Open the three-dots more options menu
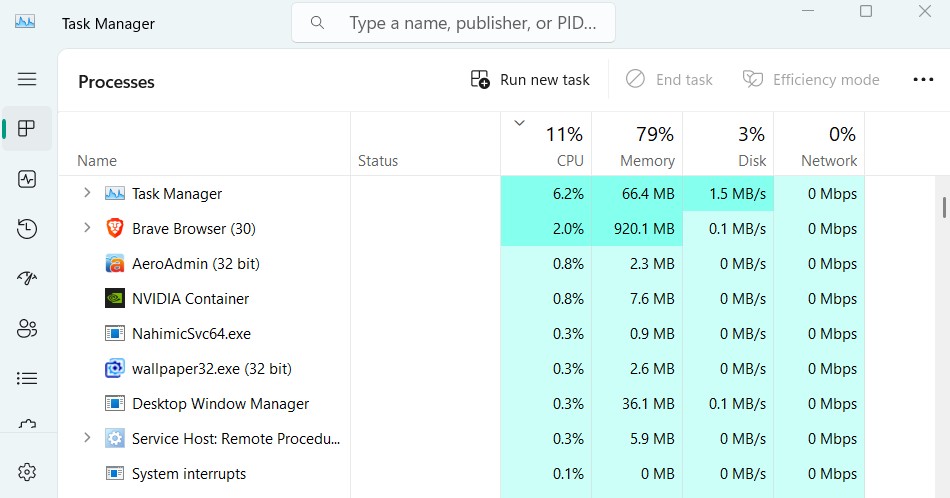The height and width of the screenshot is (498, 950). [x=923, y=79]
